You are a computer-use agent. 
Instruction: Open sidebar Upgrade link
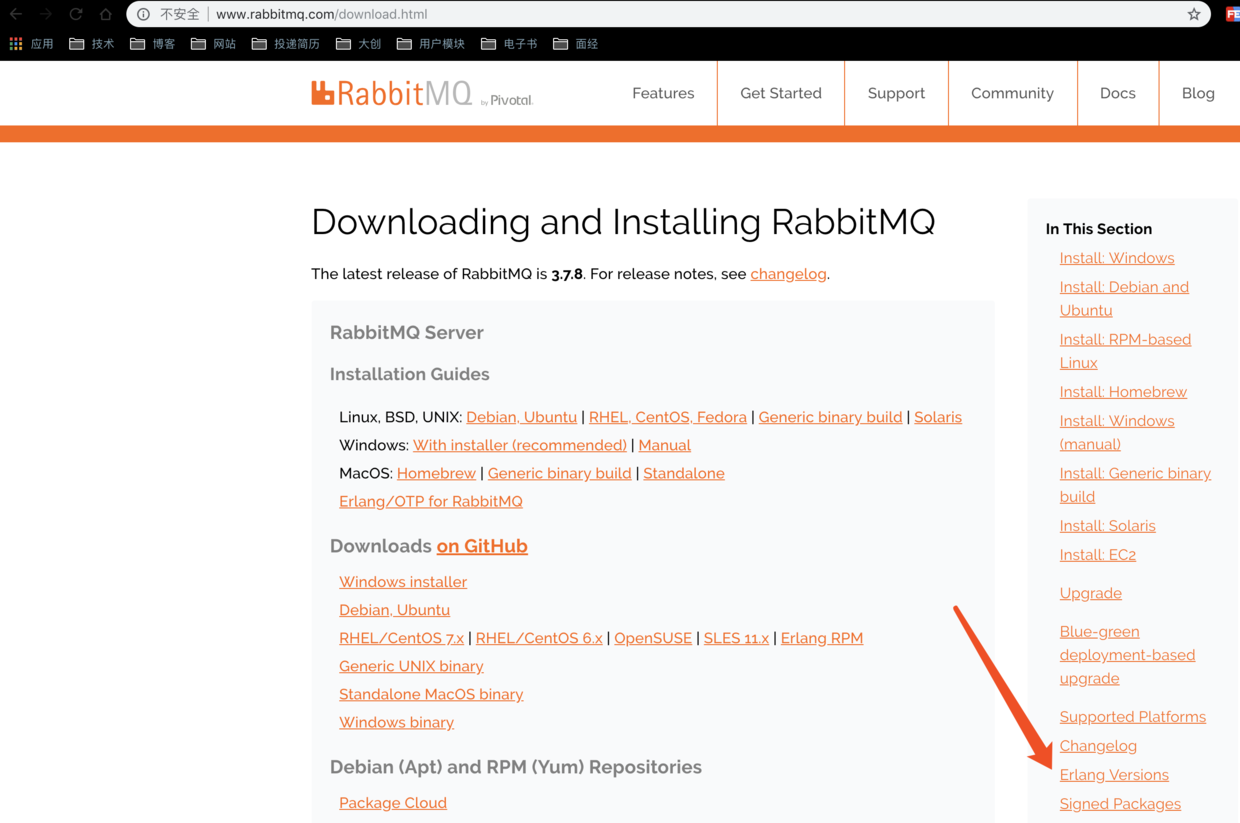1091,593
